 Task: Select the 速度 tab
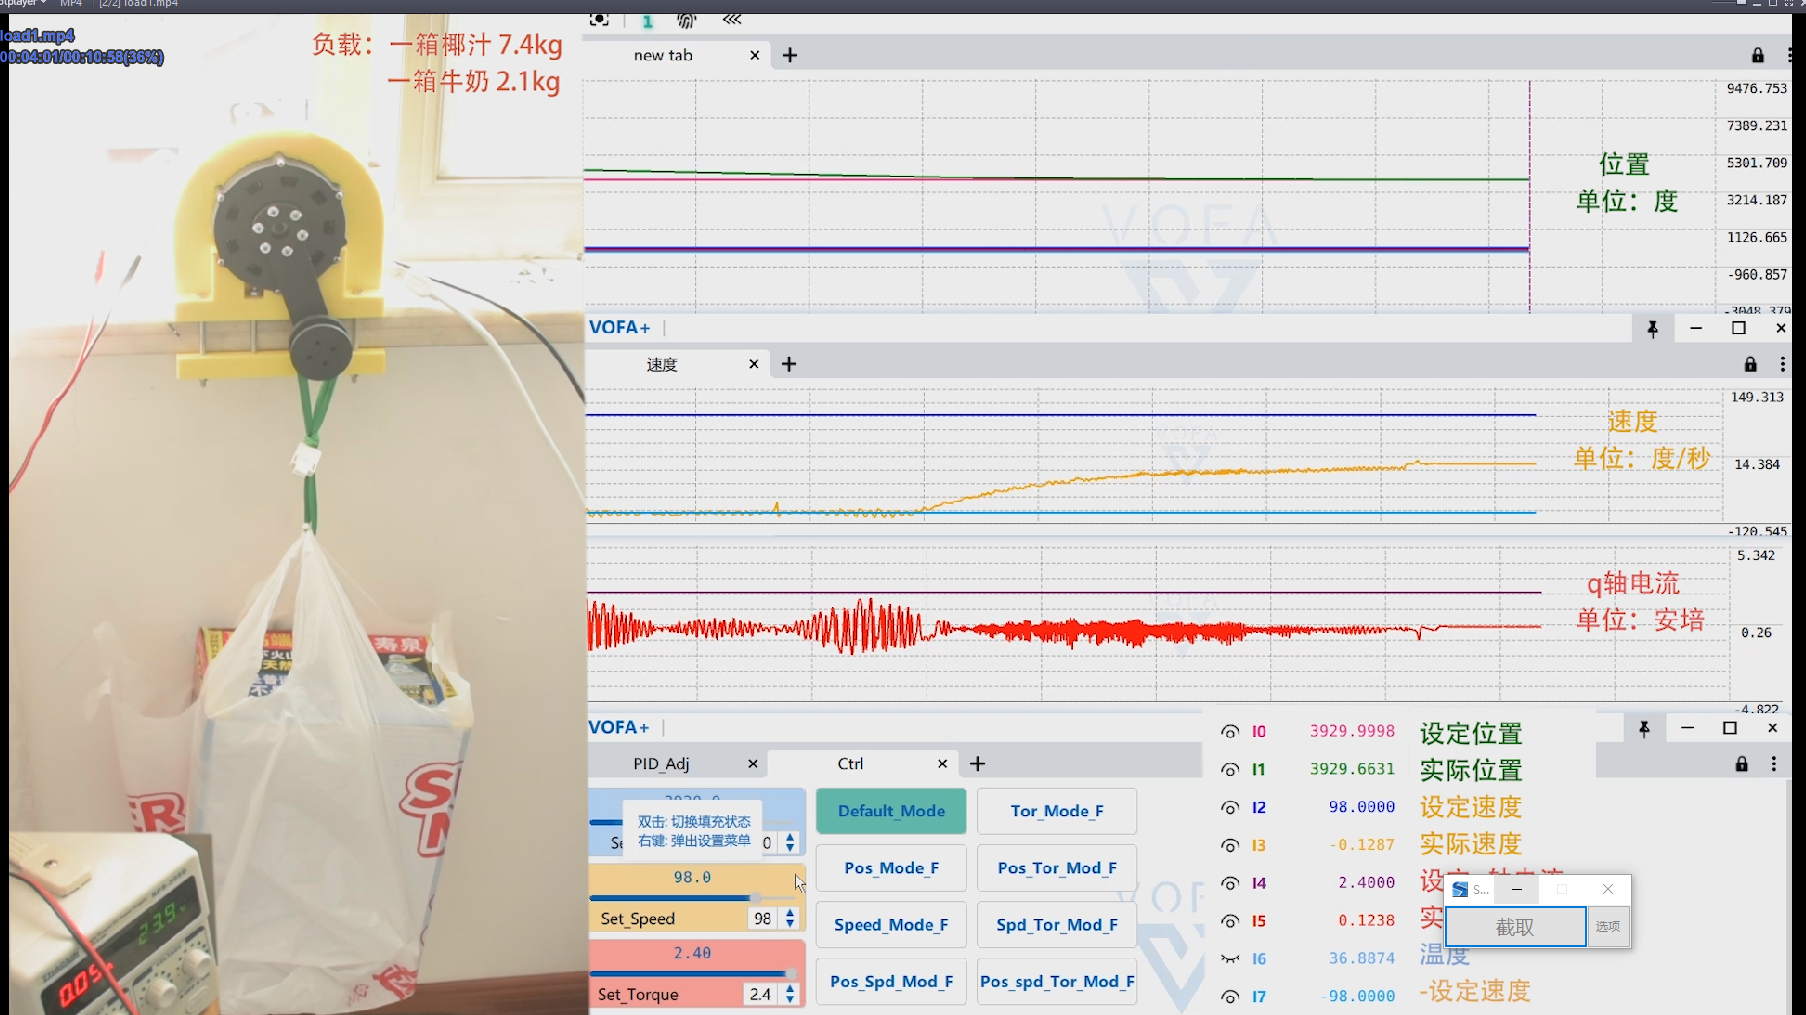pos(662,364)
